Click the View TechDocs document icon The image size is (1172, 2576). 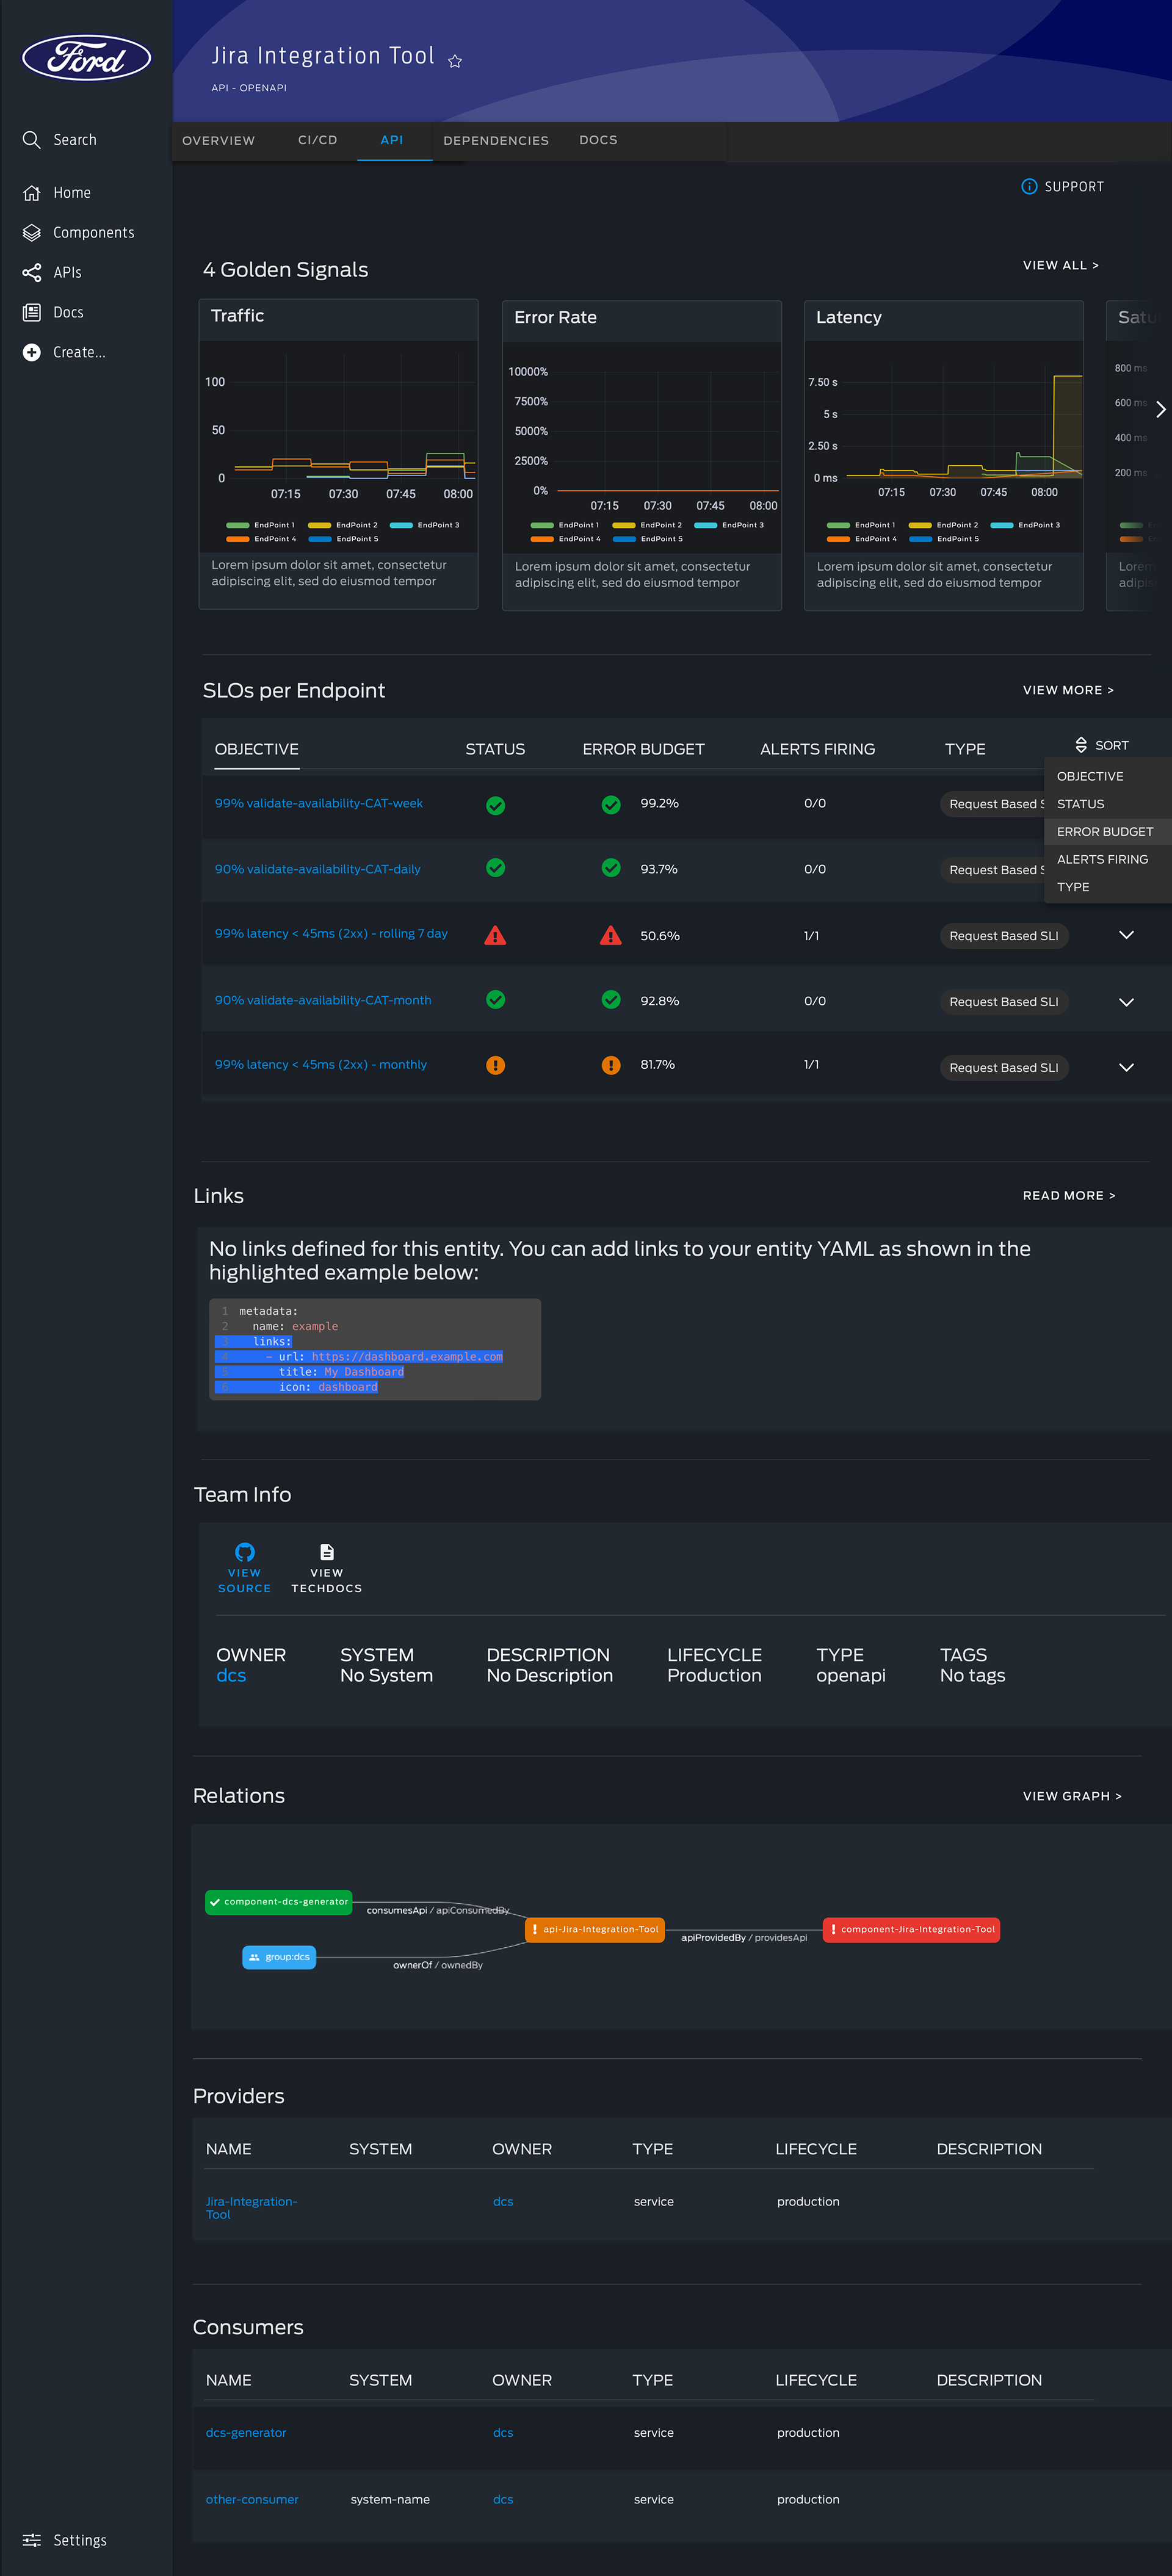[x=327, y=1552]
